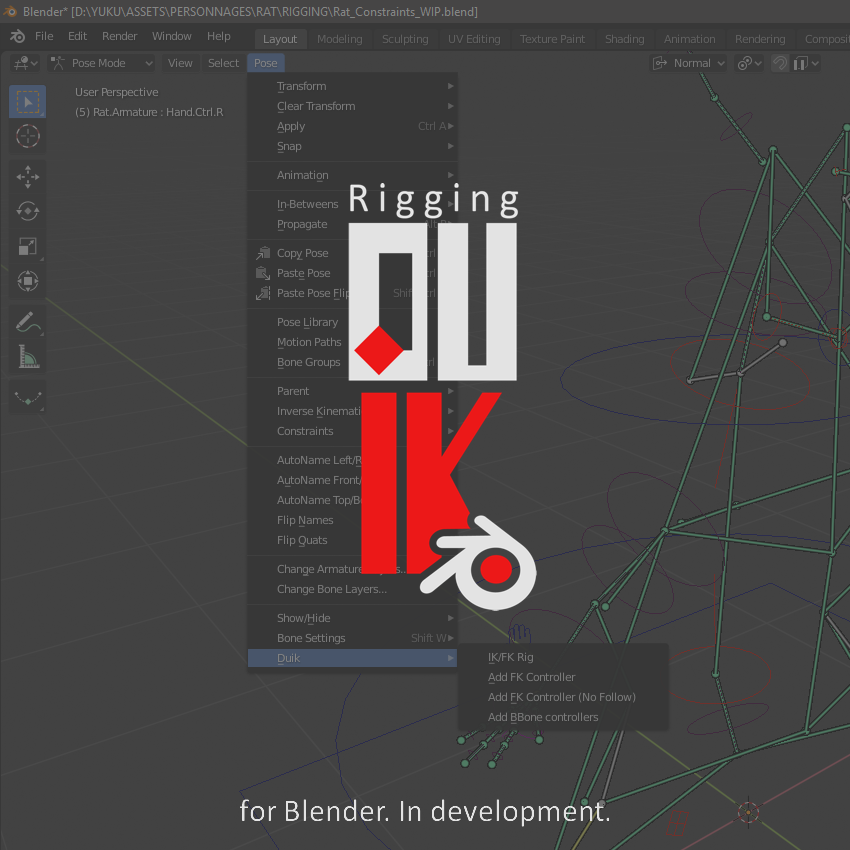Open the snapping options dropdown
The width and height of the screenshot is (850, 850).
pos(807,63)
